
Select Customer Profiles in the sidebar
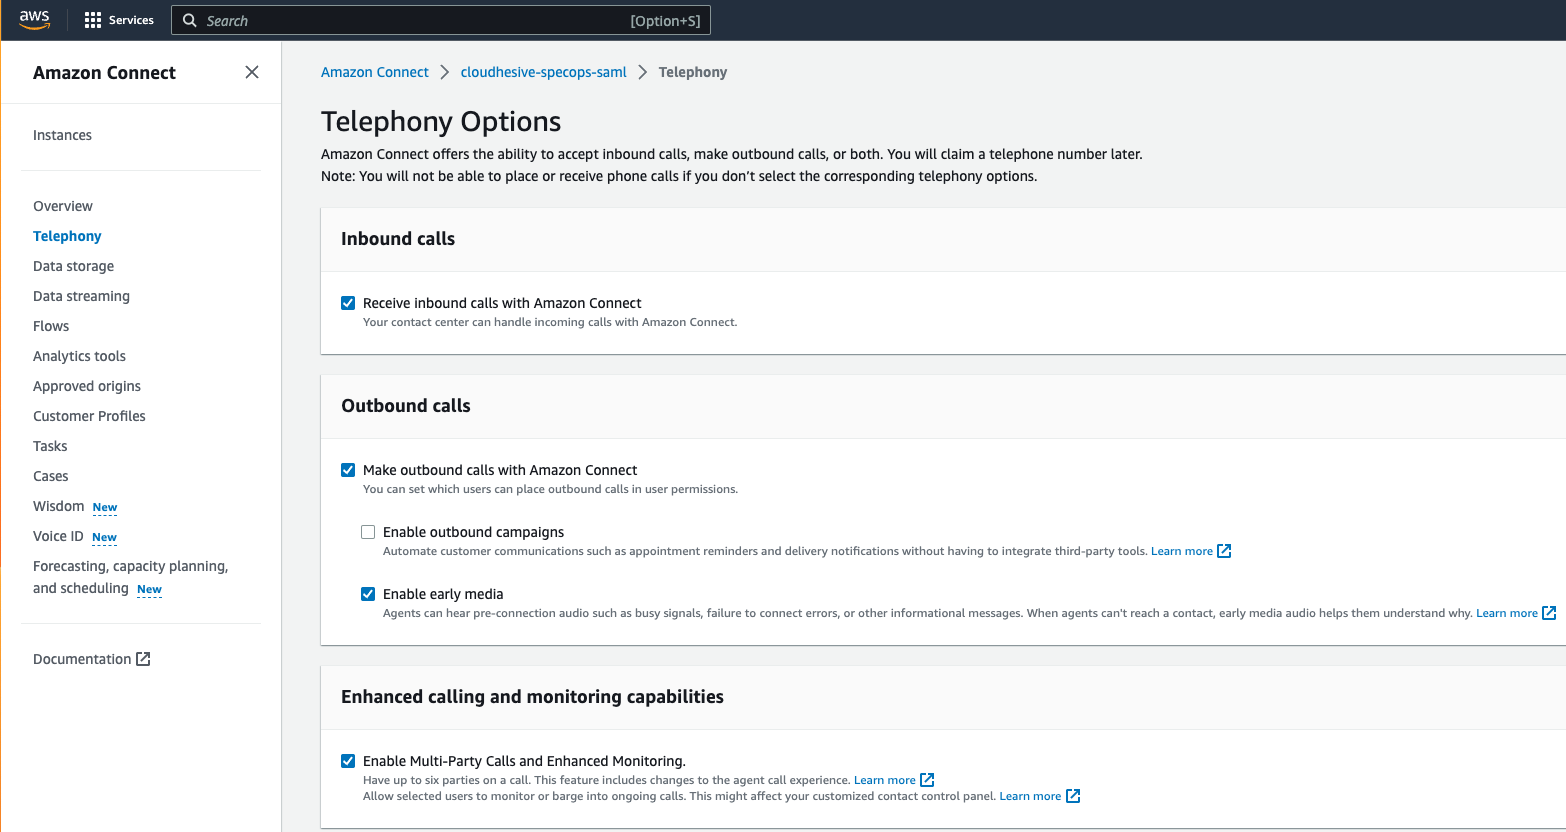pos(89,416)
